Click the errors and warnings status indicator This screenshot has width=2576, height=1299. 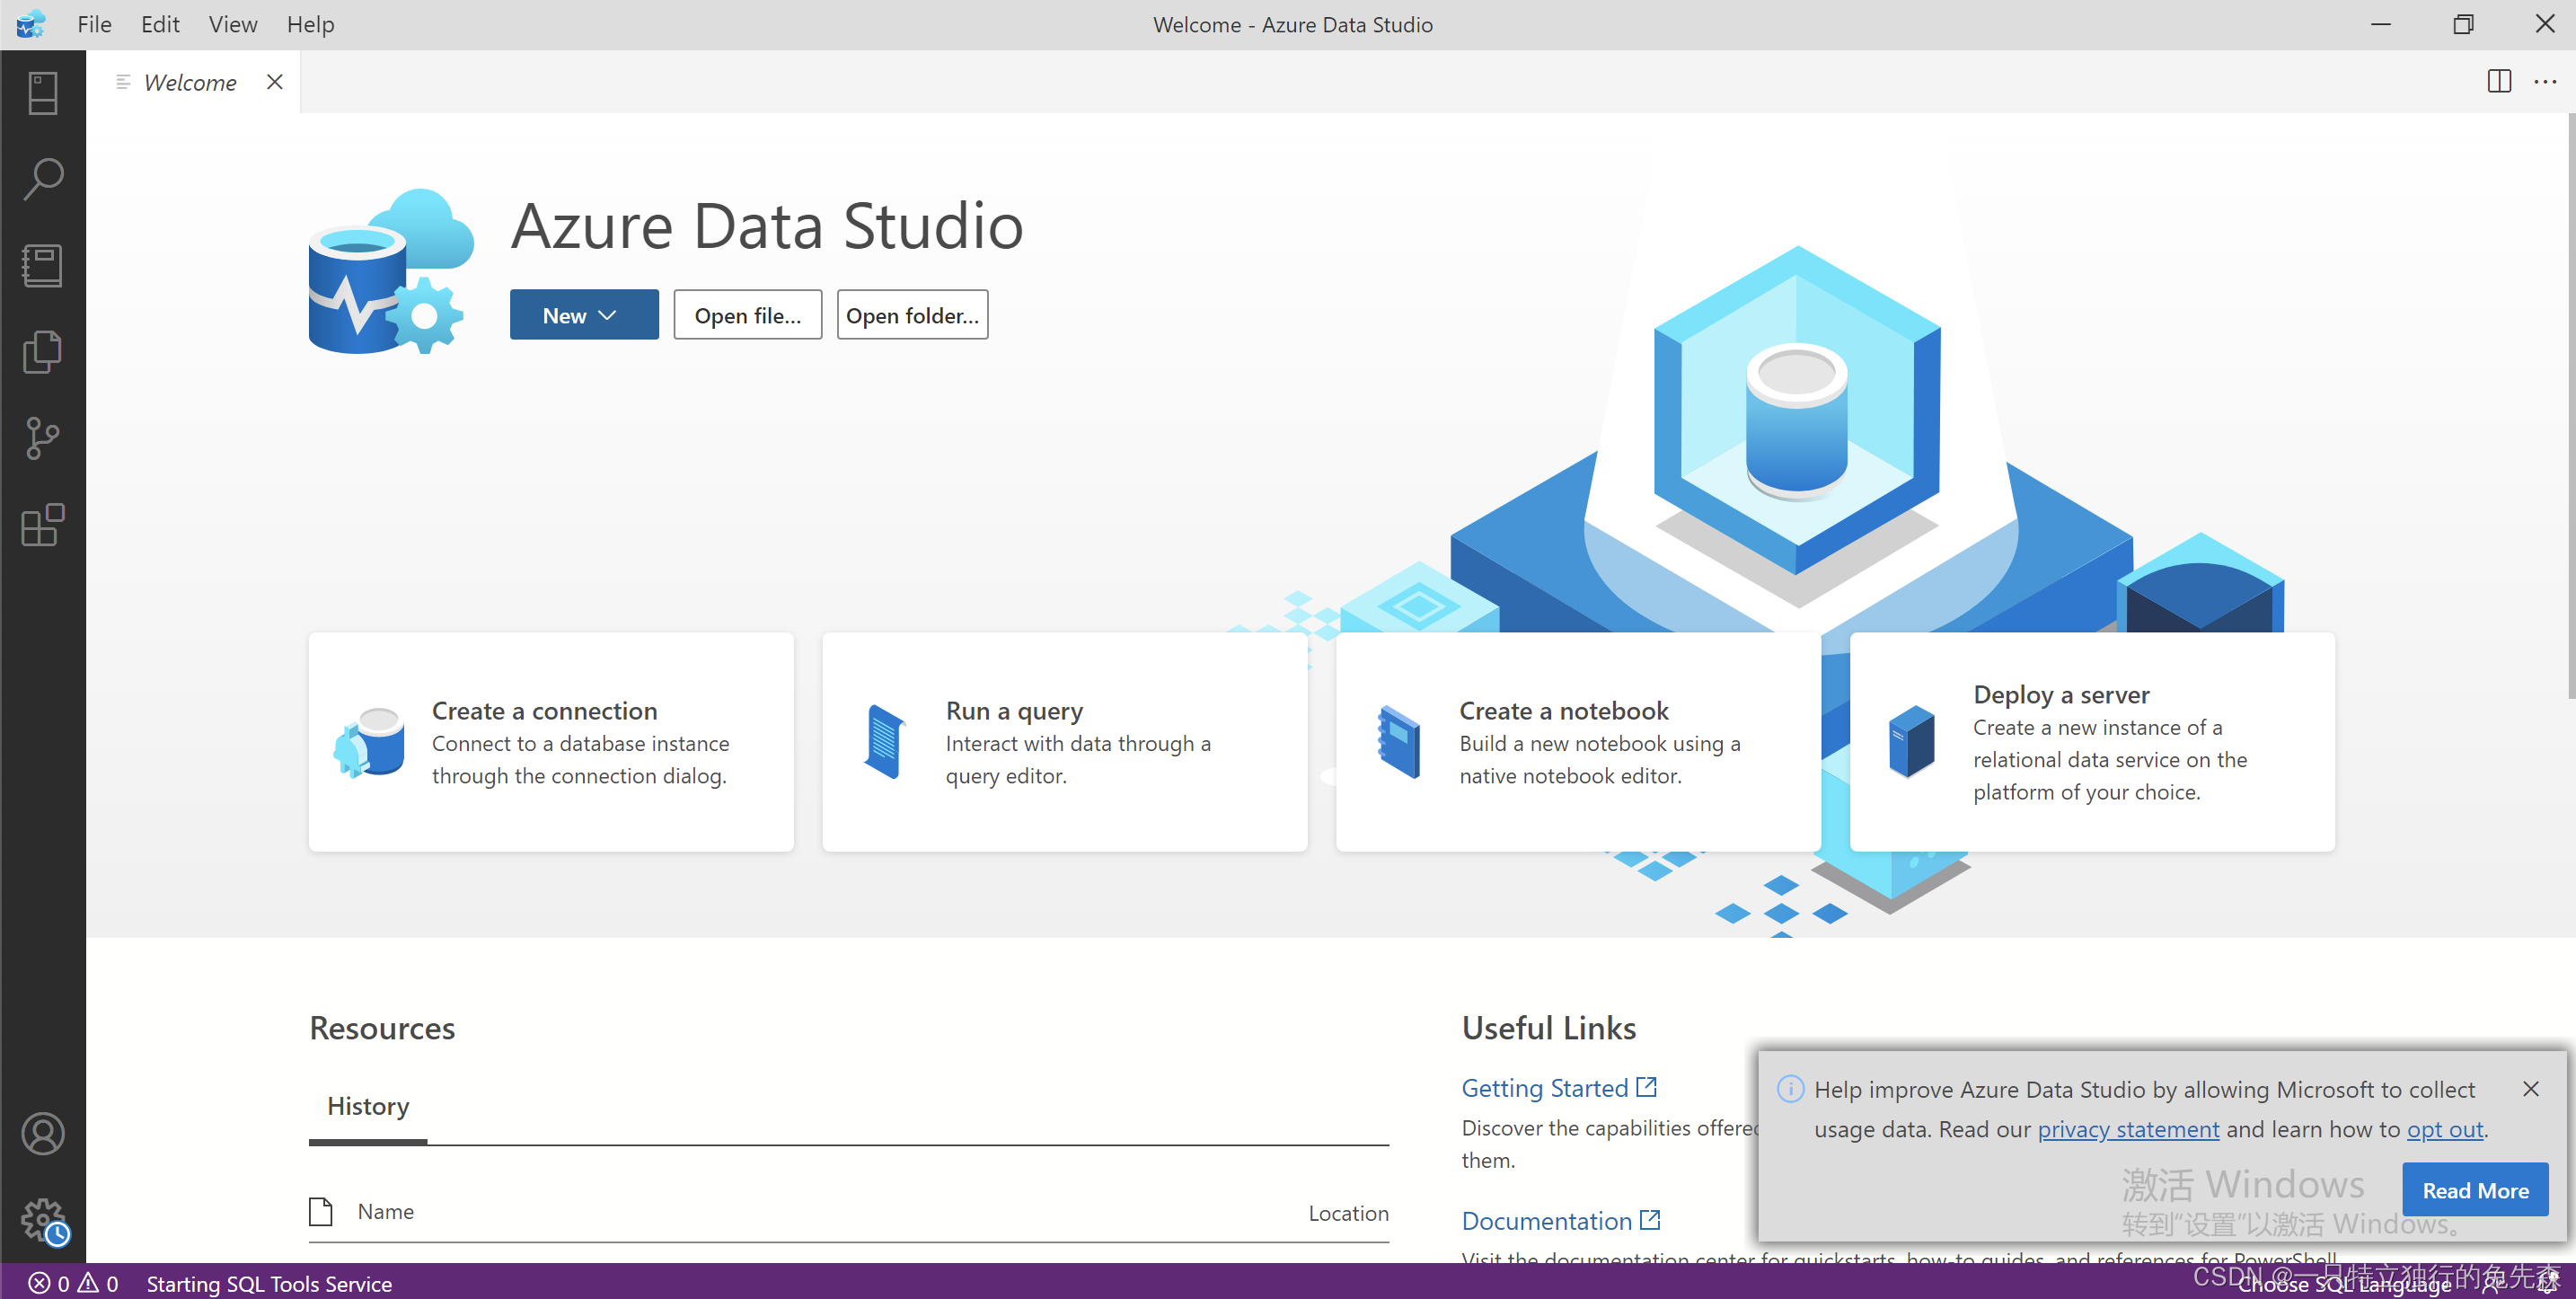pyautogui.click(x=70, y=1283)
